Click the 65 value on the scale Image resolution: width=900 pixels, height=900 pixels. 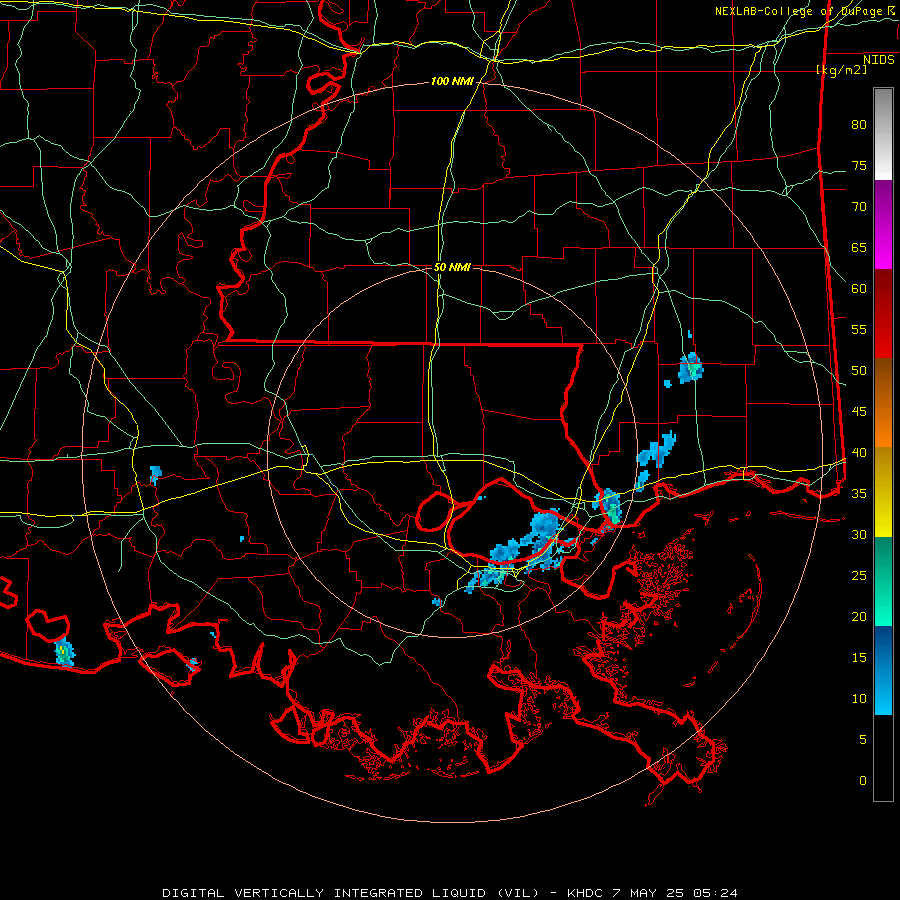tap(859, 247)
